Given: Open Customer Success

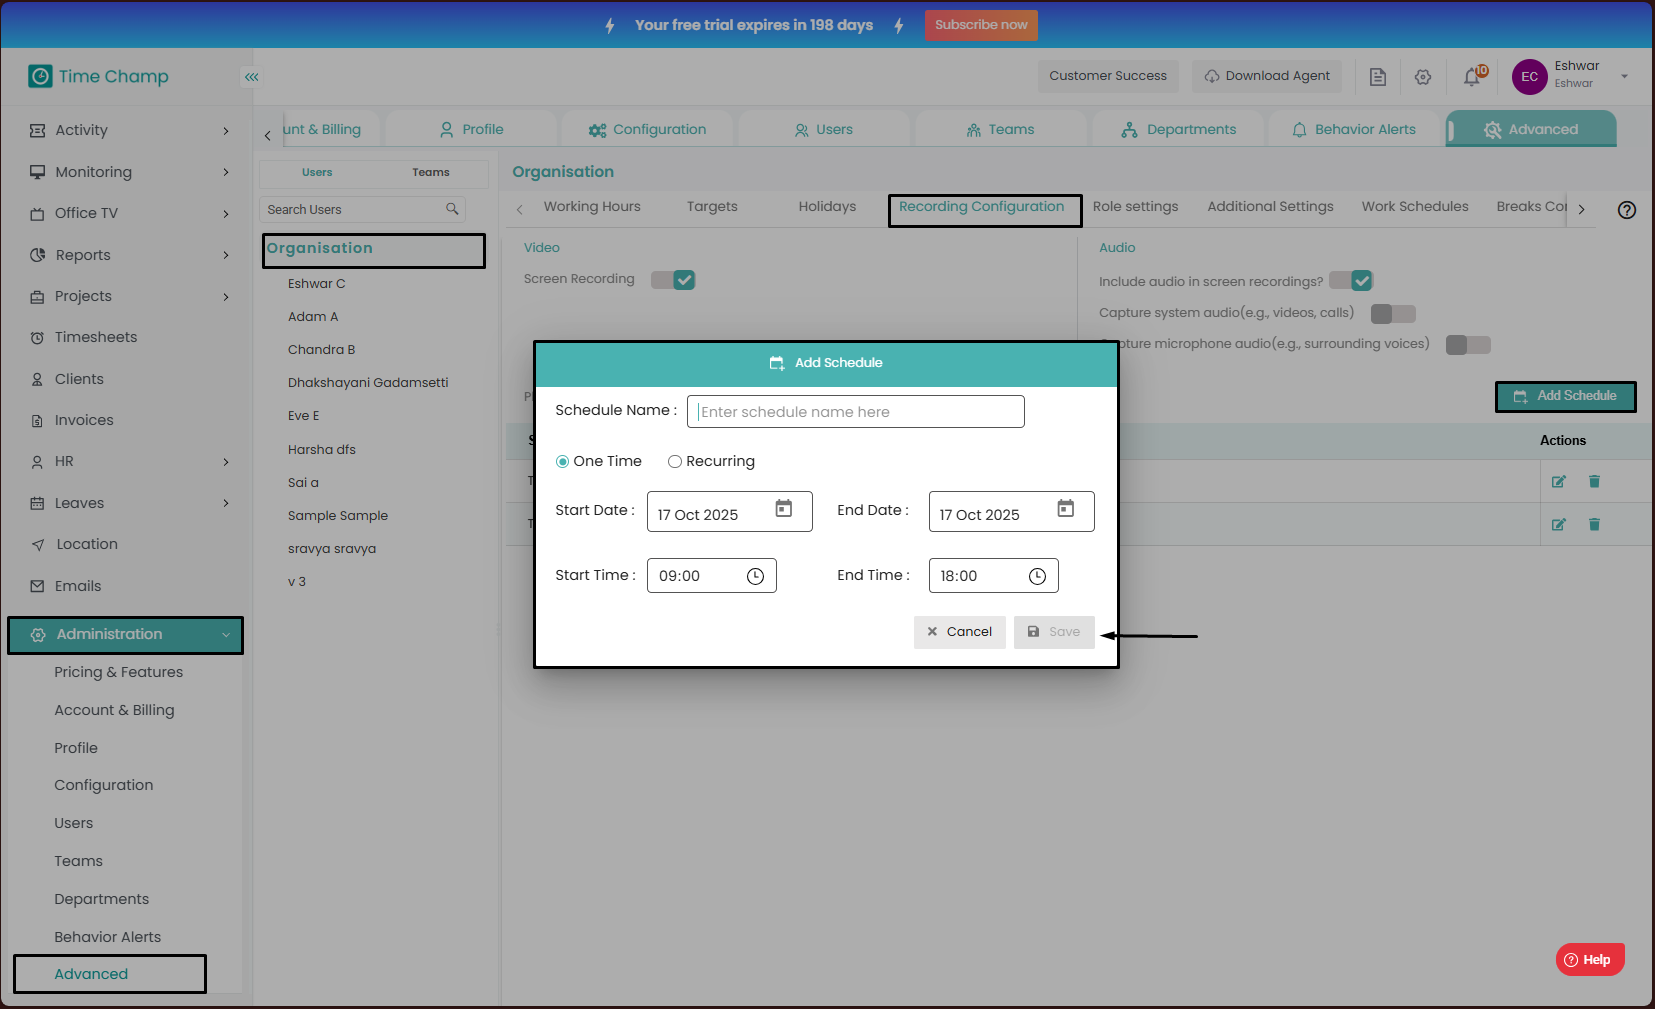Looking at the screenshot, I should point(1108,76).
